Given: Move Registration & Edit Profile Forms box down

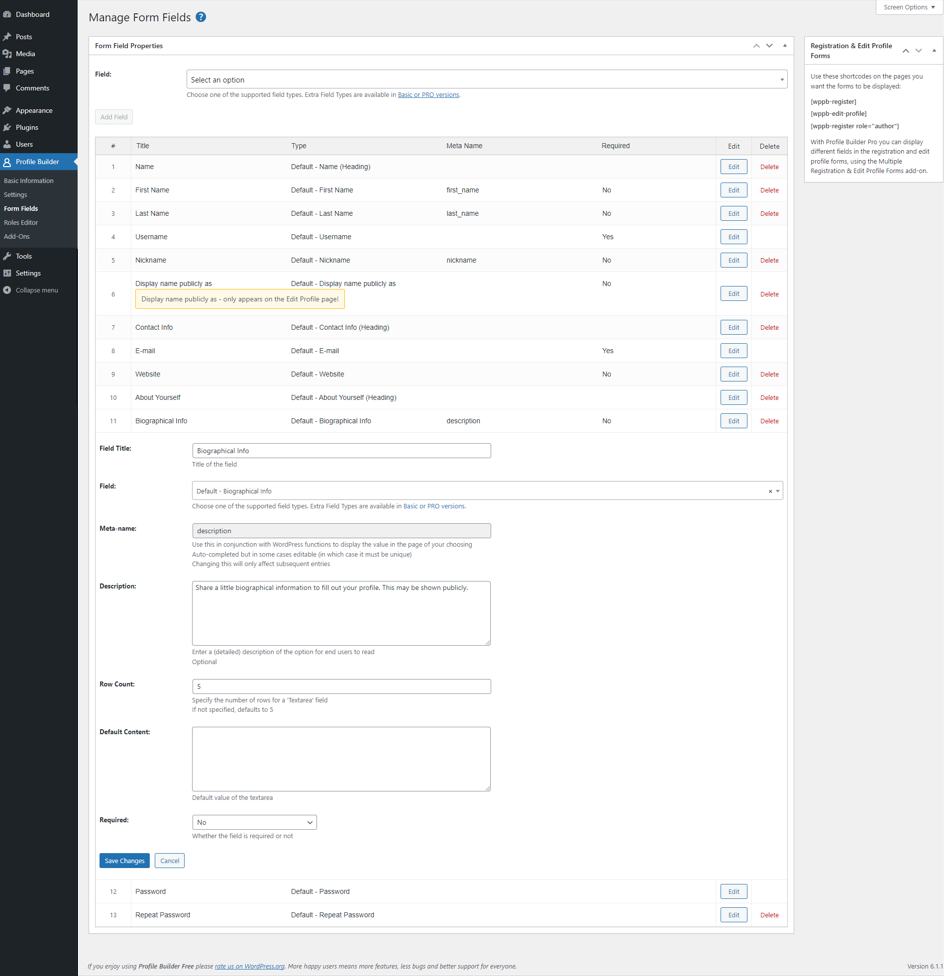Looking at the screenshot, I should [x=918, y=50].
